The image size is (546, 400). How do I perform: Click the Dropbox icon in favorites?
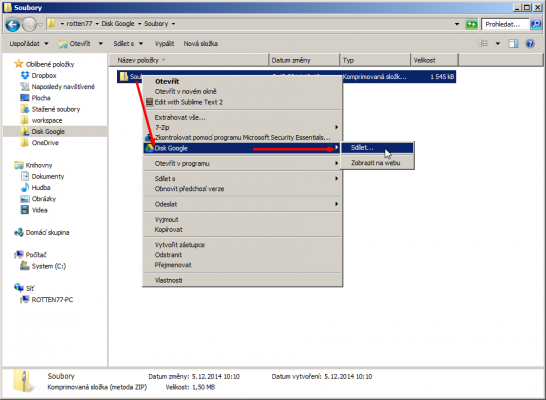(x=25, y=75)
